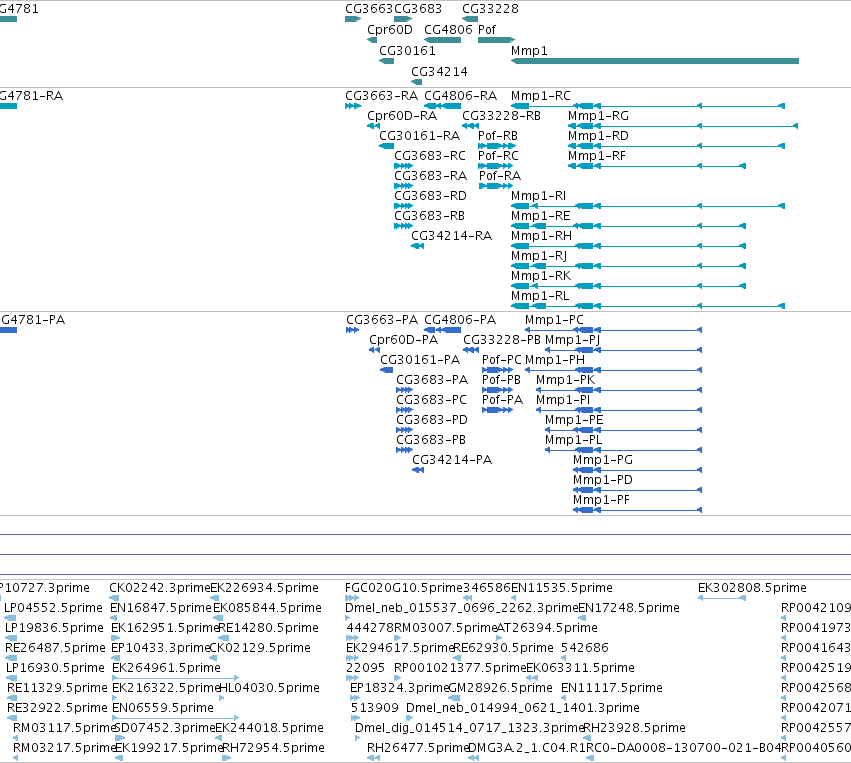Select the CG34214 gene label
The height and width of the screenshot is (763, 851).
pos(439,72)
